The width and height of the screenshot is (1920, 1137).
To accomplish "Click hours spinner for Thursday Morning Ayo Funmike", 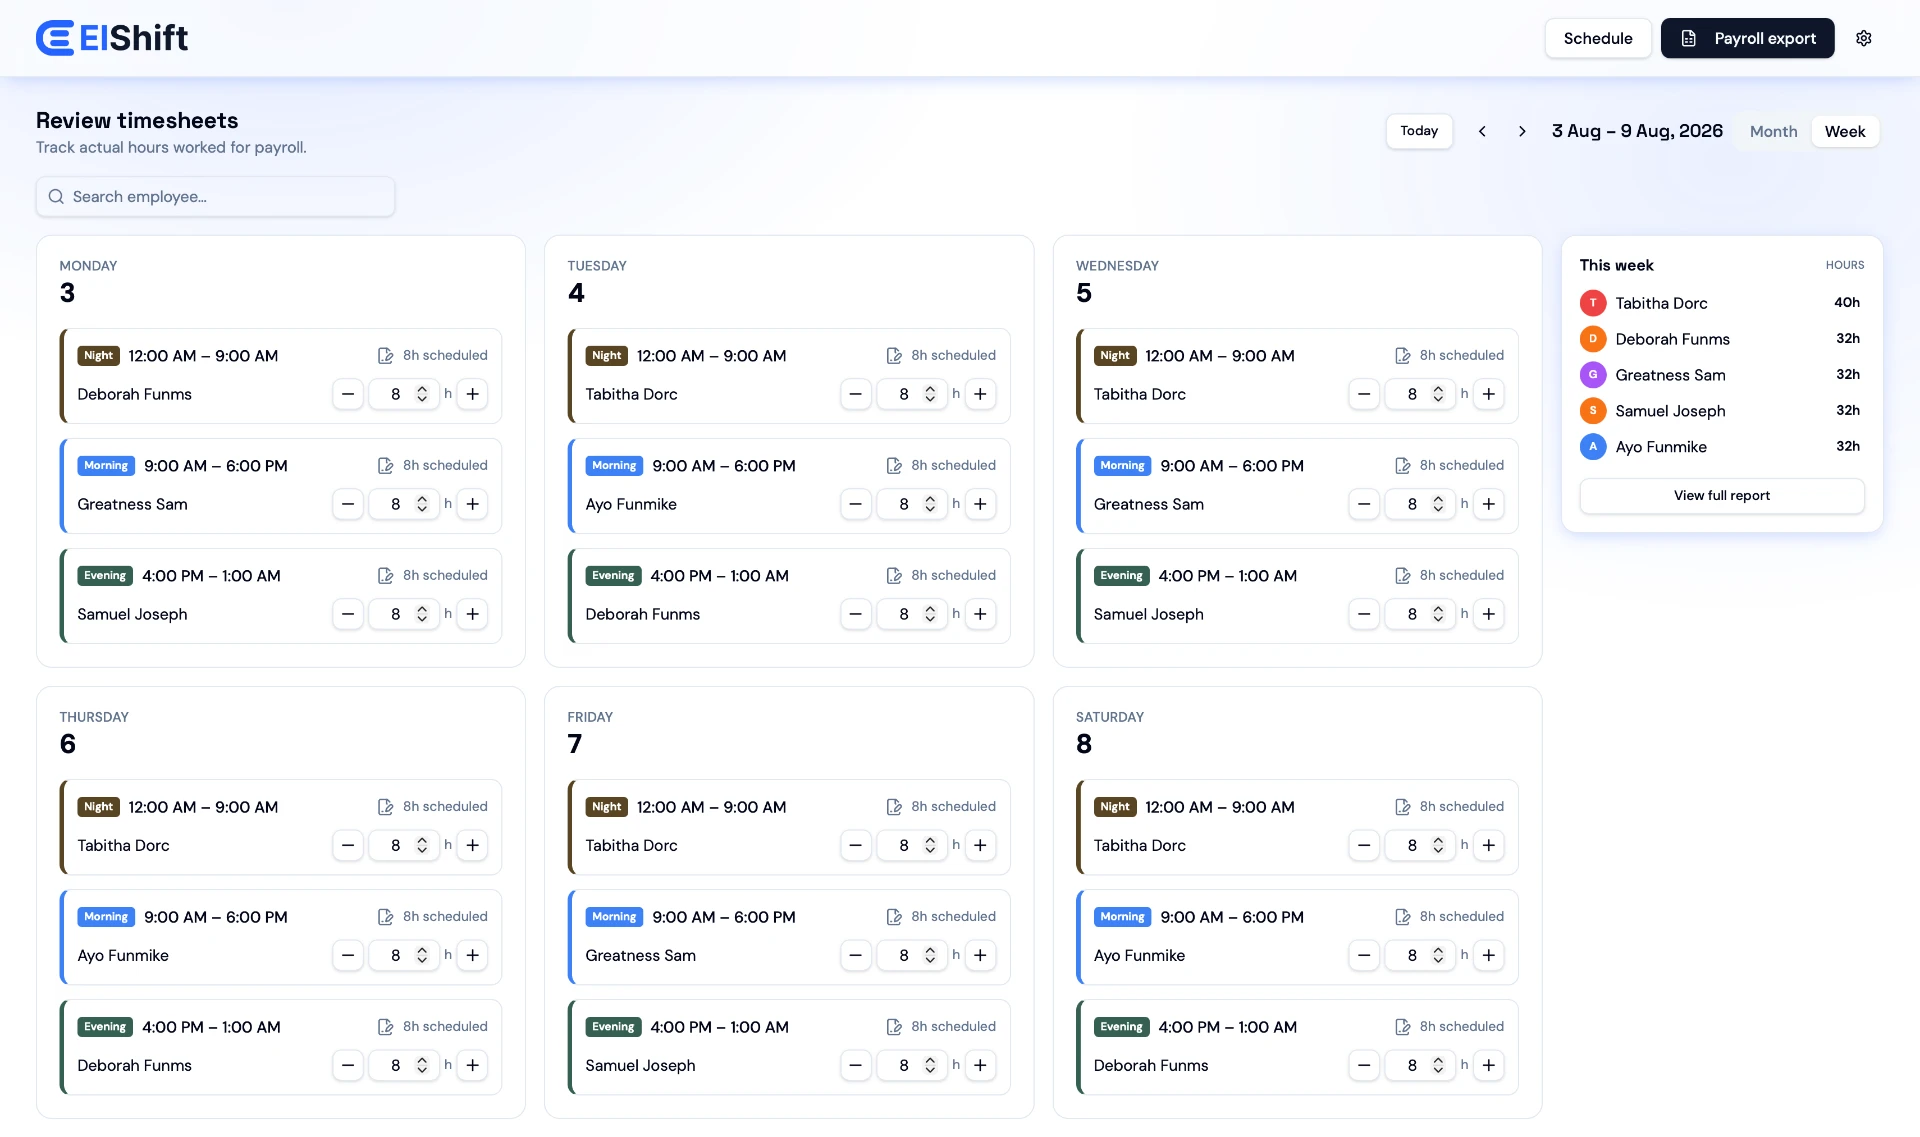I will 422,955.
